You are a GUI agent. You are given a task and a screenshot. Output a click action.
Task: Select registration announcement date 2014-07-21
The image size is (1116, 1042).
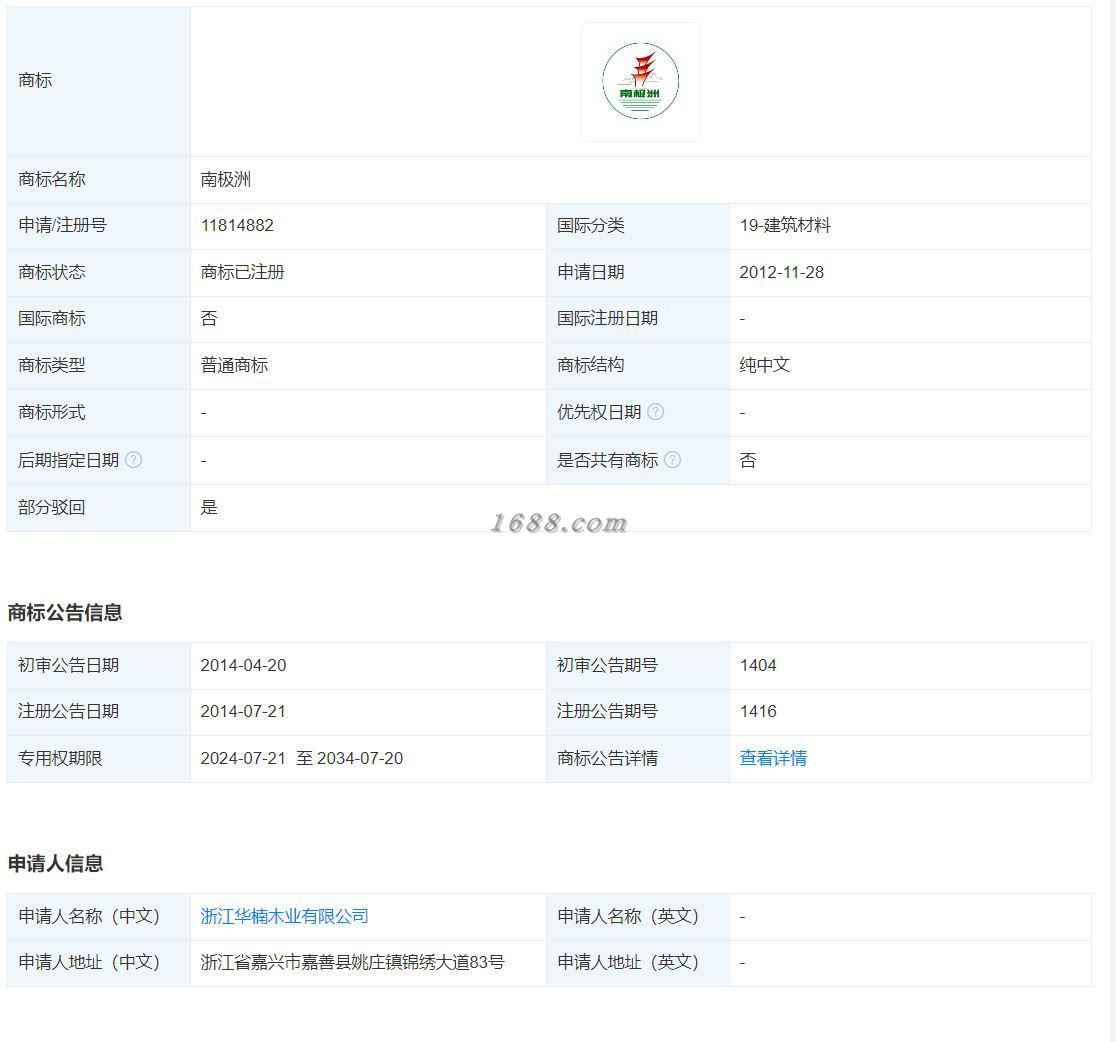[243, 711]
